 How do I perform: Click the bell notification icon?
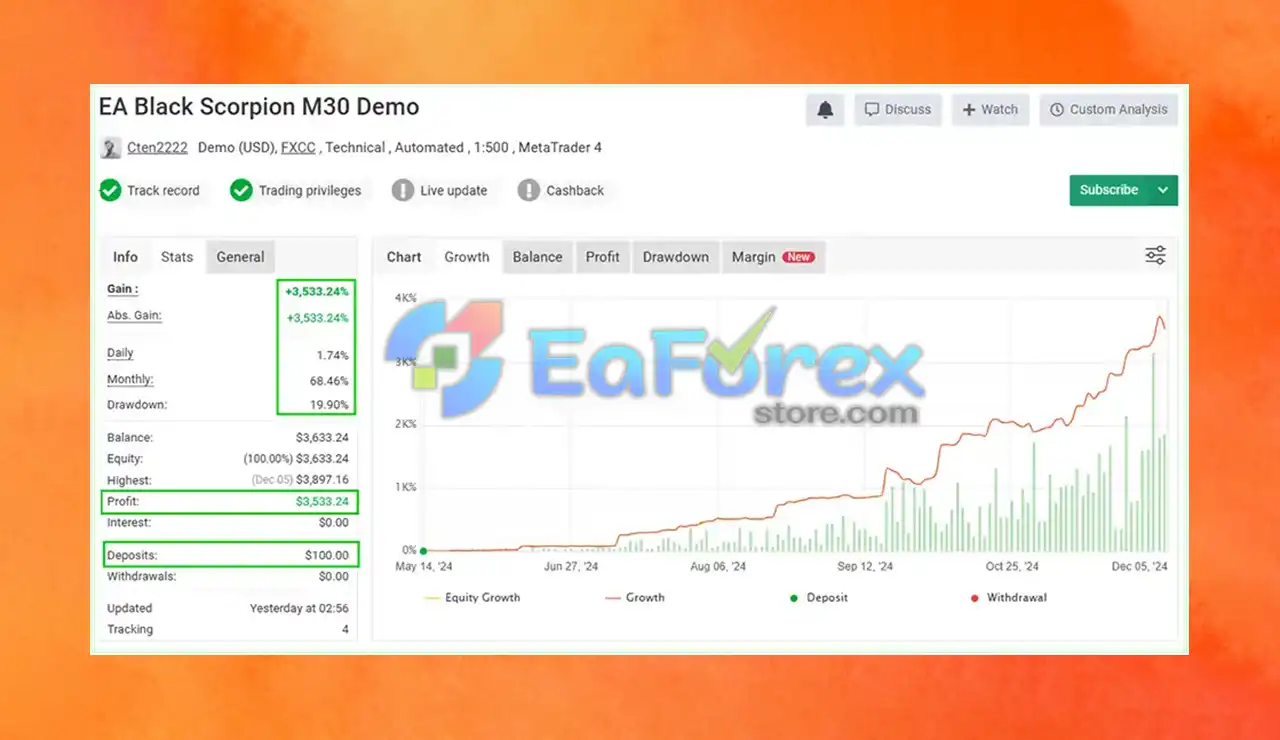[x=825, y=110]
